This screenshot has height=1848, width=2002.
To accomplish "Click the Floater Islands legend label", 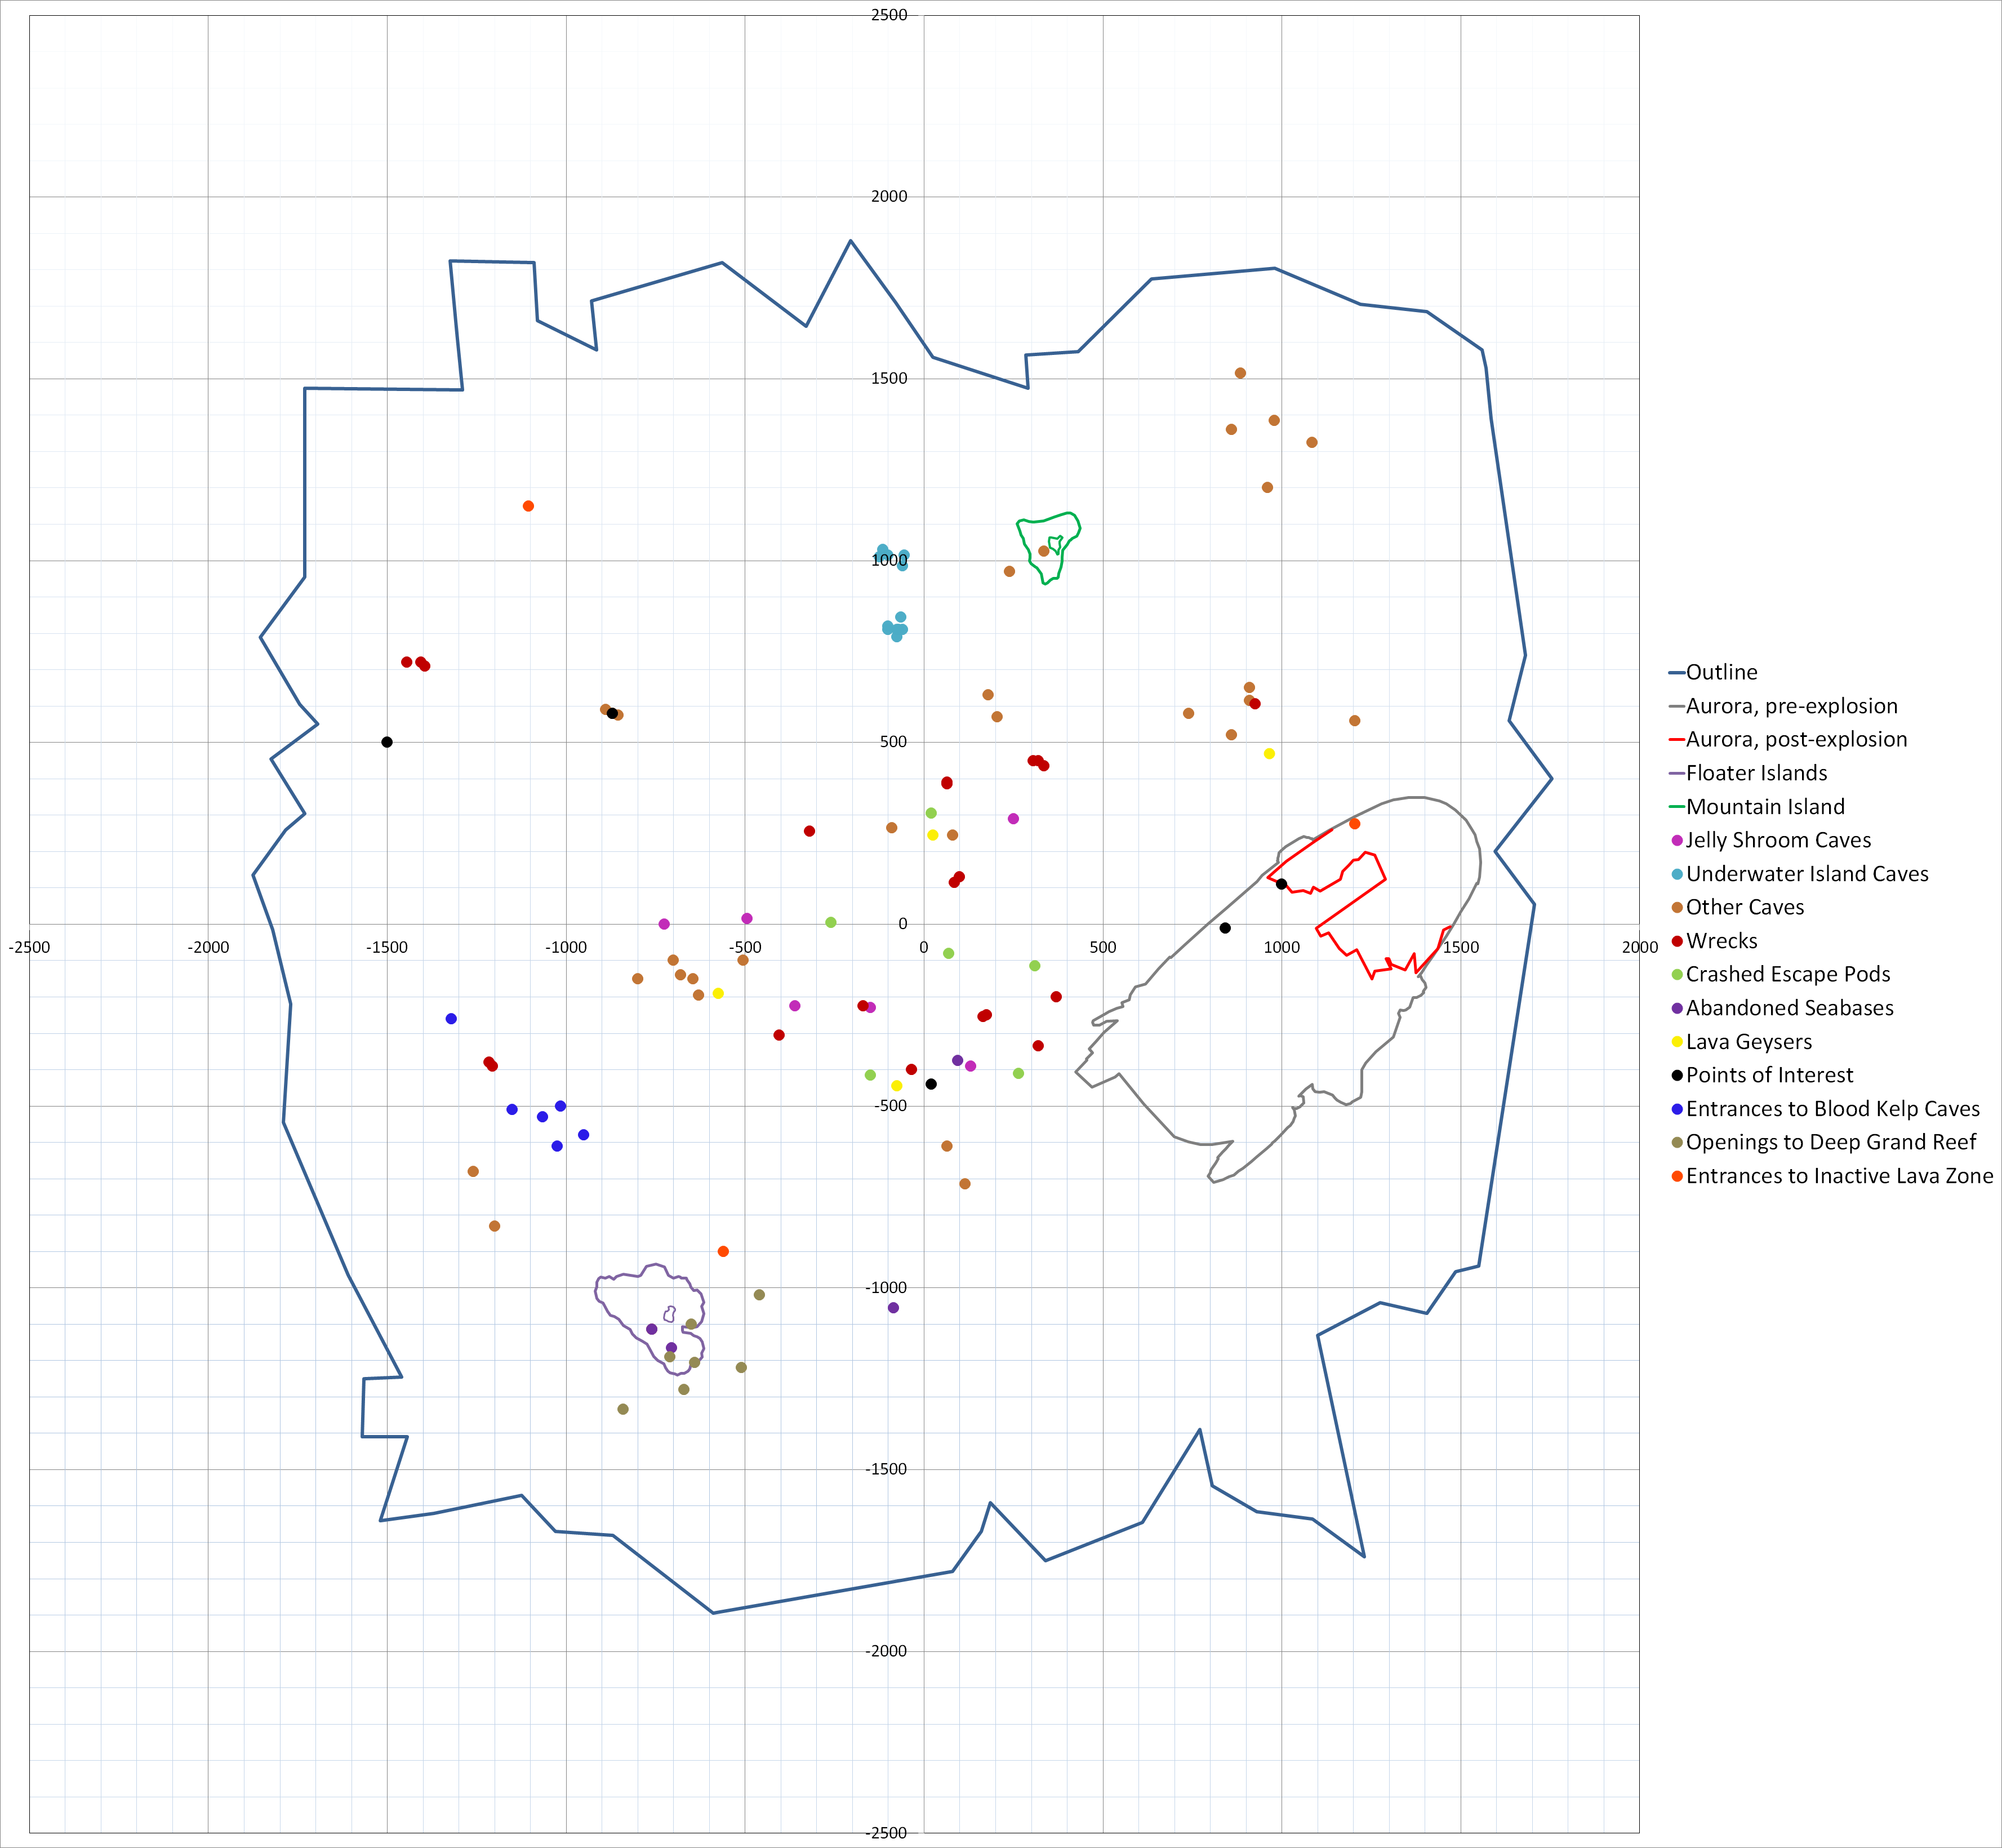I will [x=1756, y=773].
